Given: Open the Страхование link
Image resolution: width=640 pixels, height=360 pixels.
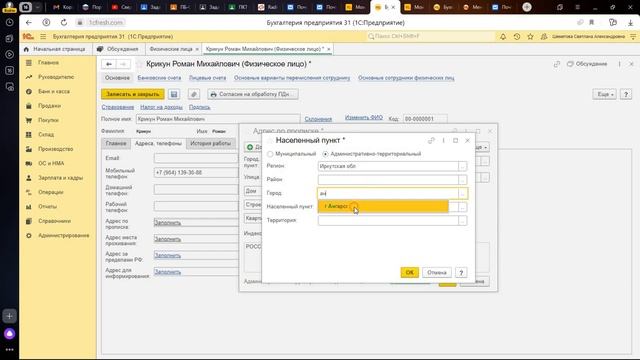Looking at the screenshot, I should pos(118,107).
